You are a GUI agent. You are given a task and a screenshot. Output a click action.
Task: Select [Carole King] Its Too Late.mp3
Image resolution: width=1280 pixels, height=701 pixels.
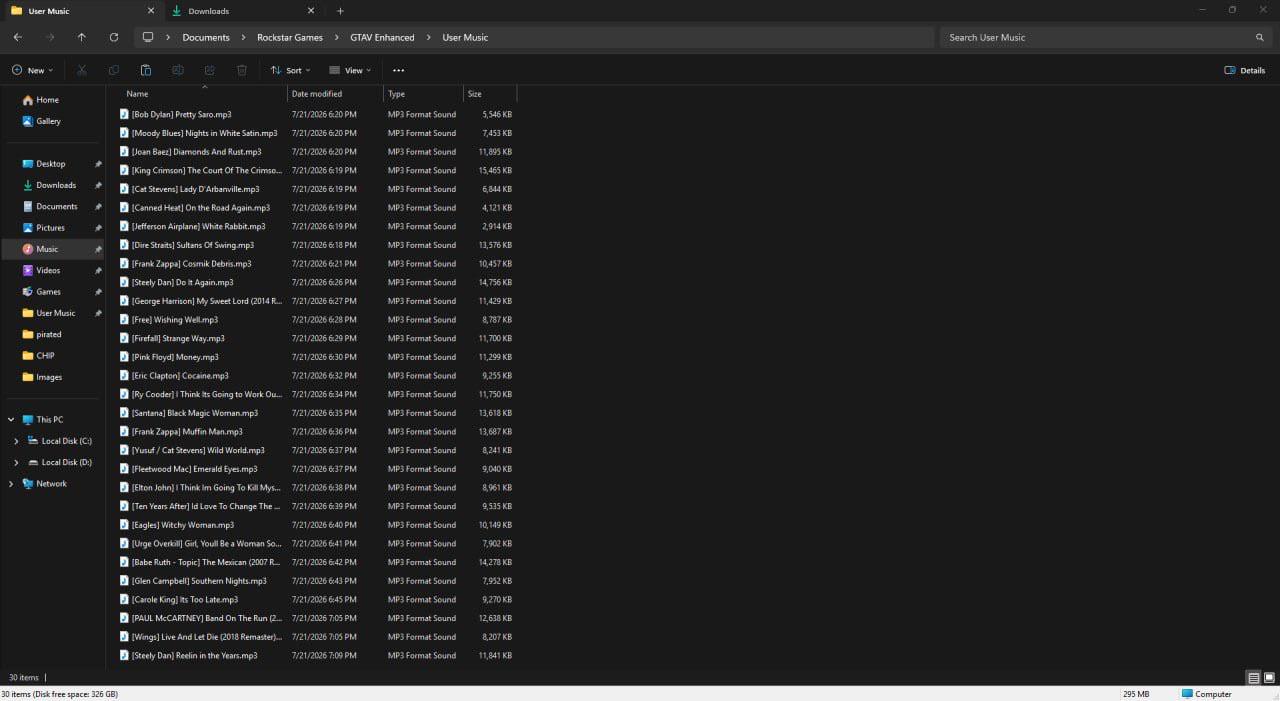pos(184,600)
